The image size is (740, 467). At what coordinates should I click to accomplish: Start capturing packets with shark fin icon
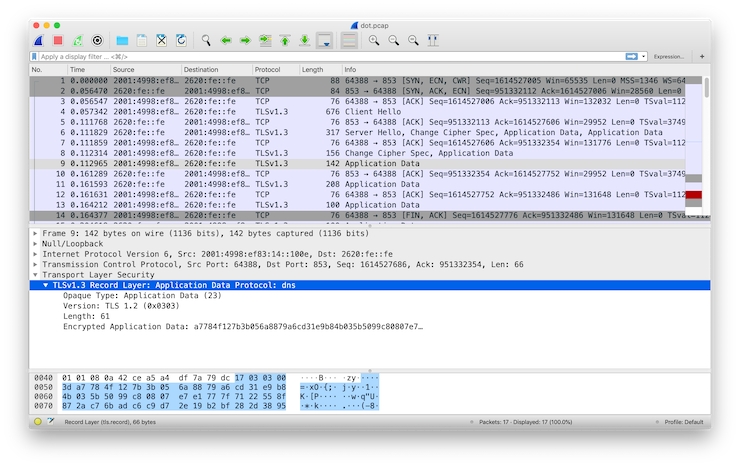39,41
